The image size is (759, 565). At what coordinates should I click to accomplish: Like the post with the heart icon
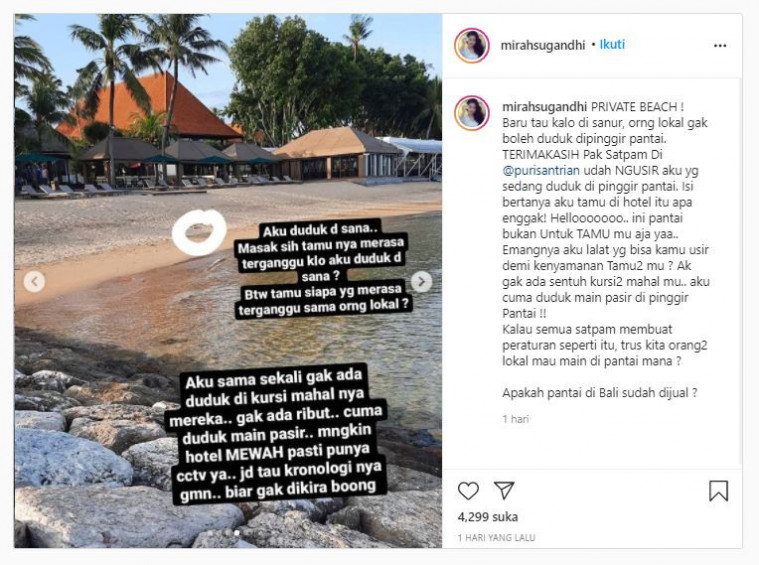(468, 491)
